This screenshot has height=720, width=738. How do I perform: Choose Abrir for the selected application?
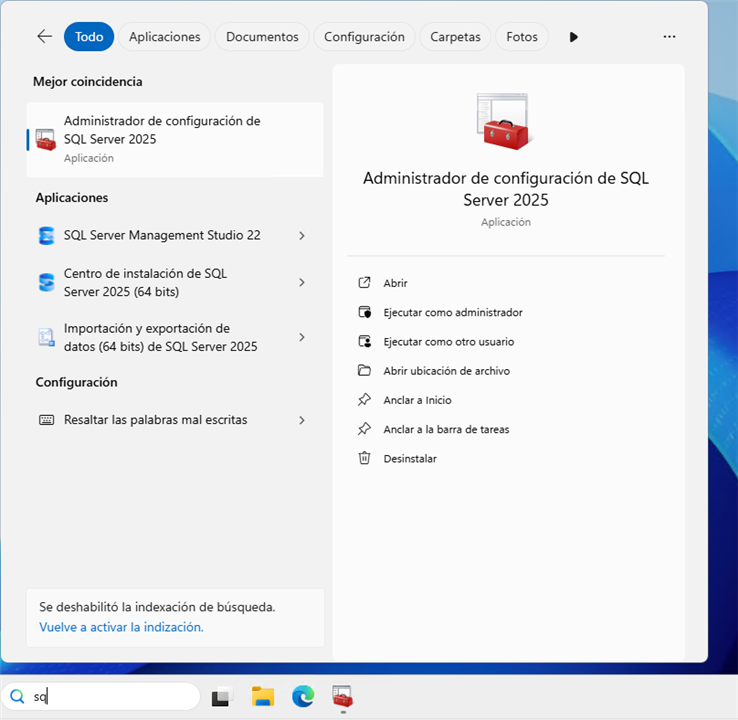click(x=395, y=283)
